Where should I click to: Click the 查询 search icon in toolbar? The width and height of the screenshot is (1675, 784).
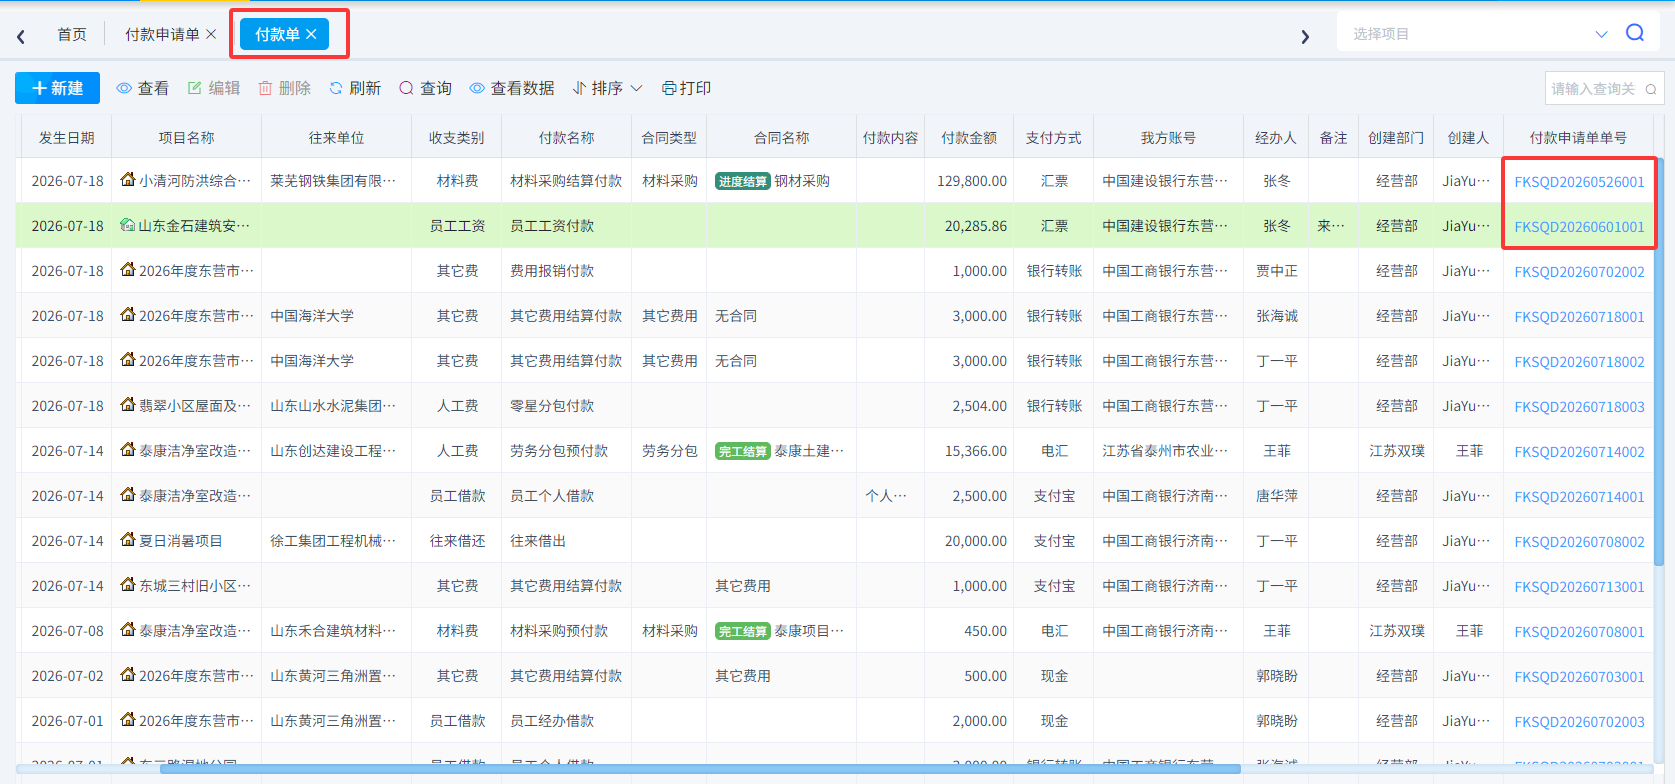(406, 88)
